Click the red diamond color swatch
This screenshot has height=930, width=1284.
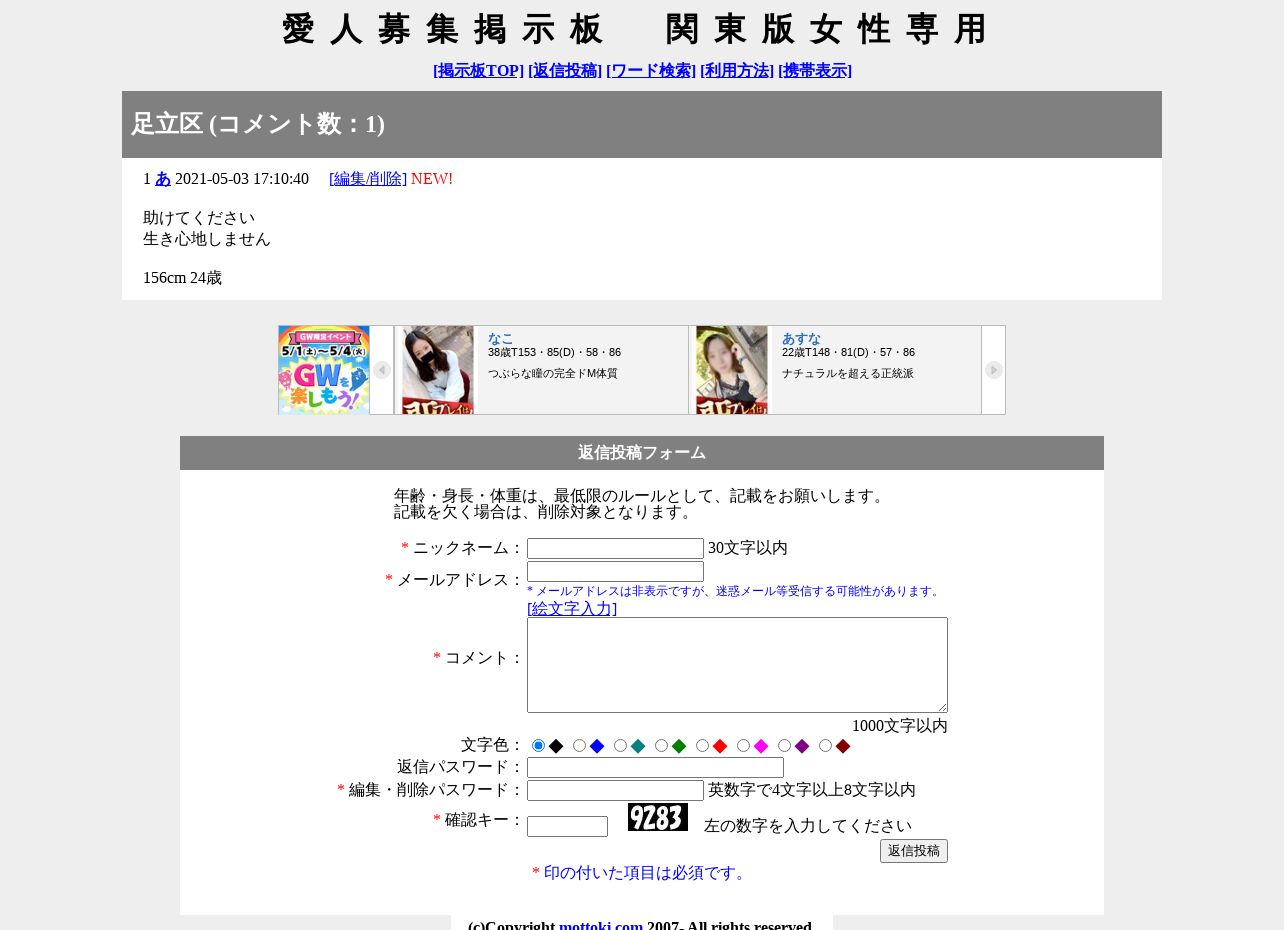[x=720, y=746]
